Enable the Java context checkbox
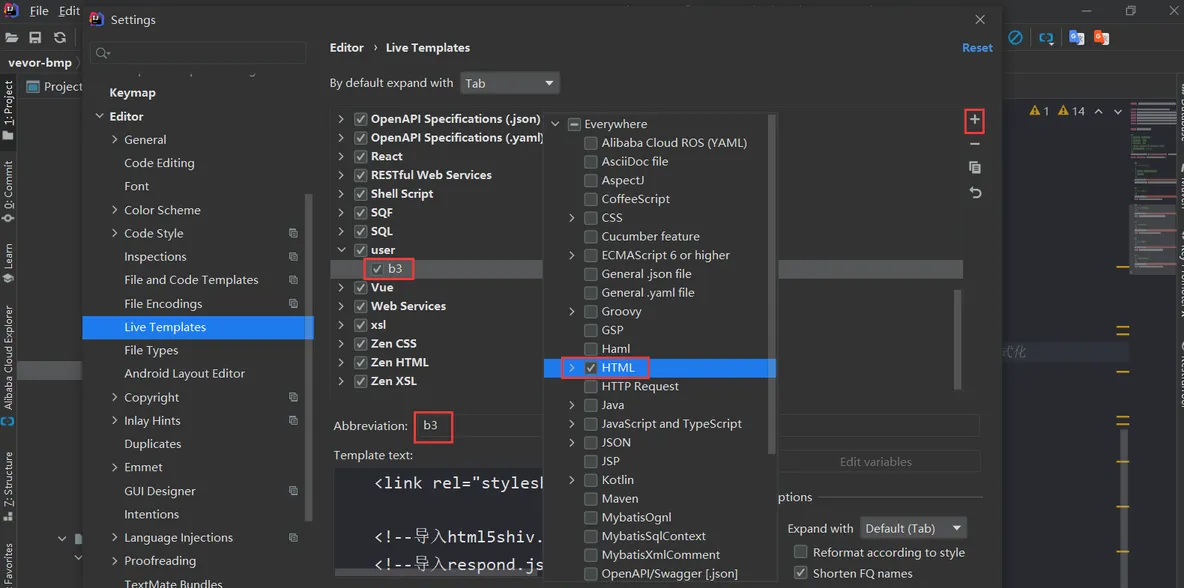 [591, 405]
